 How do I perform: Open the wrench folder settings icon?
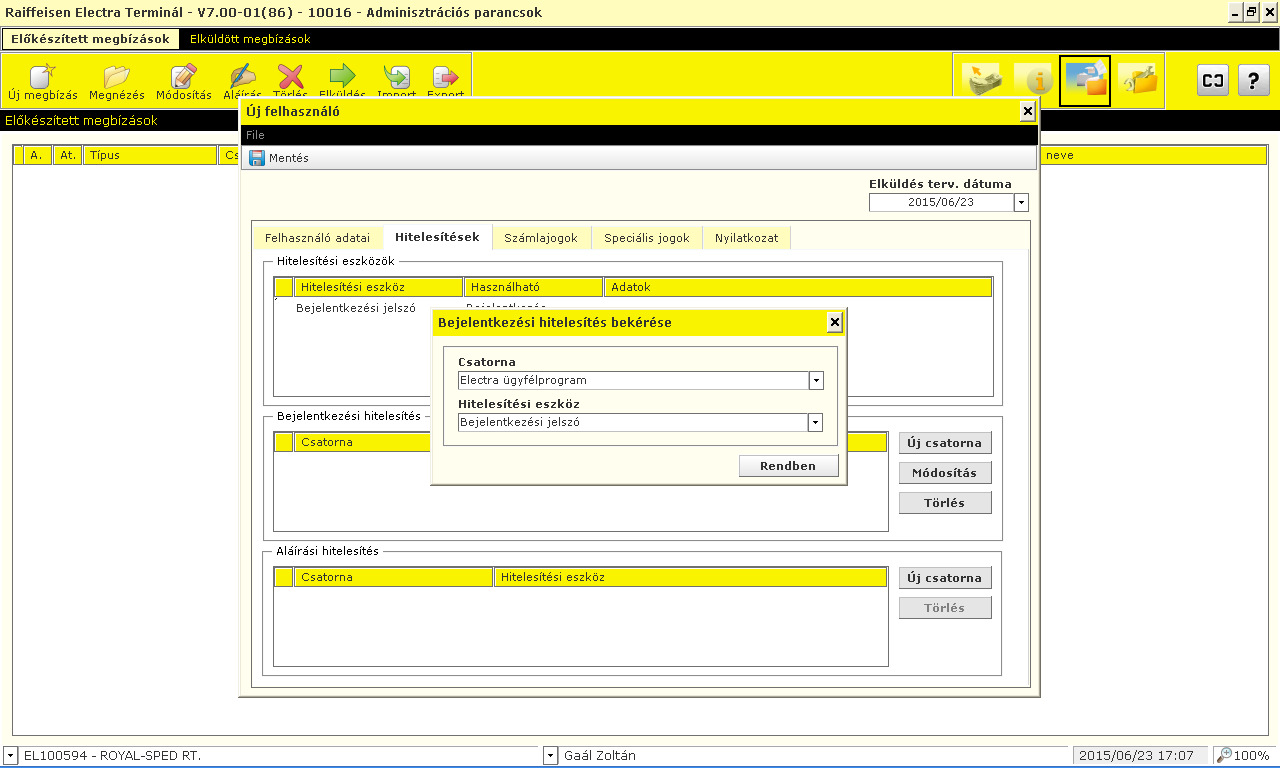click(1137, 80)
